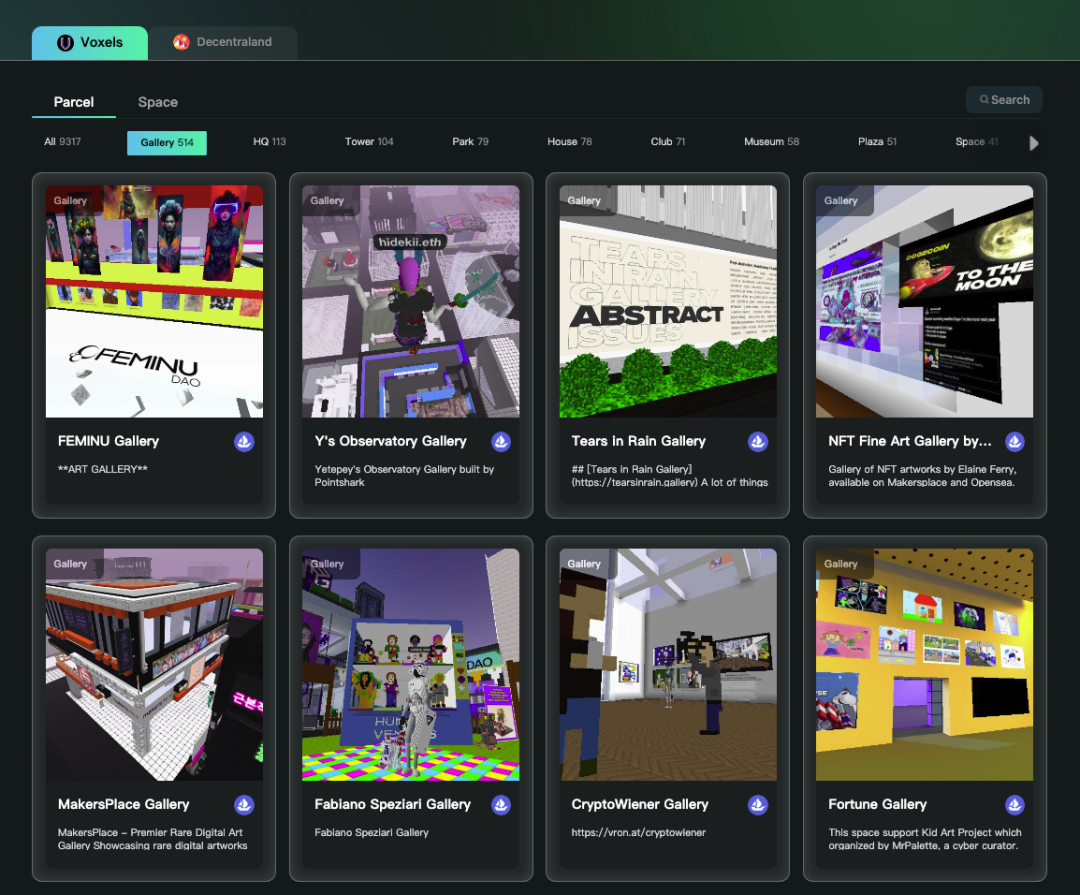Select the Space tab
Image resolution: width=1080 pixels, height=895 pixels.
(x=158, y=102)
